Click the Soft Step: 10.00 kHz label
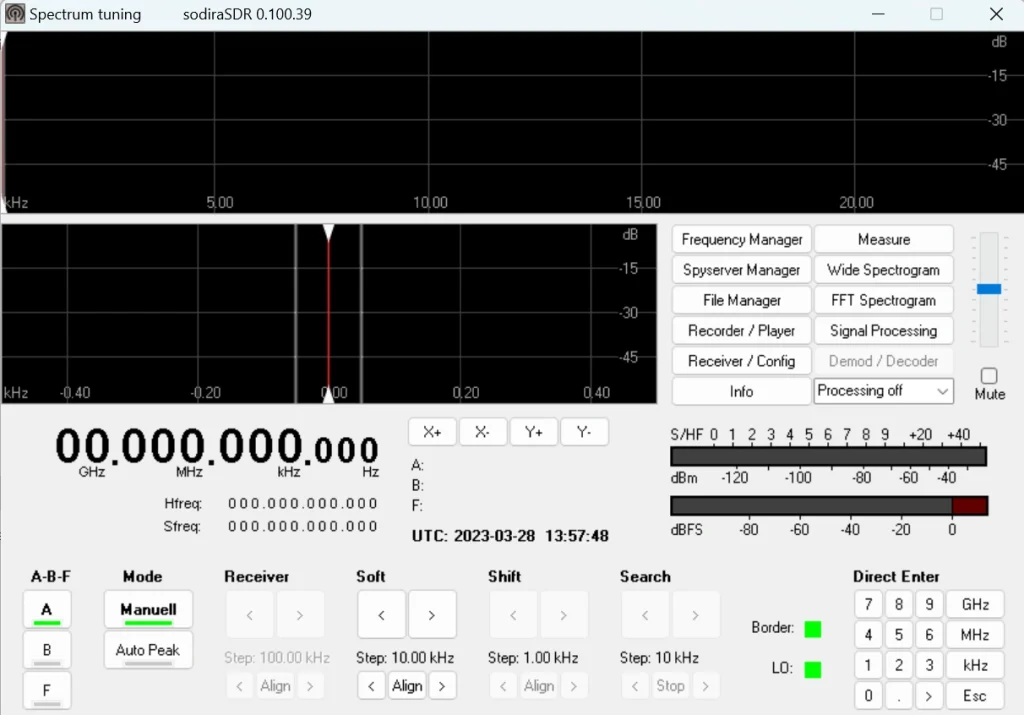 (x=405, y=658)
